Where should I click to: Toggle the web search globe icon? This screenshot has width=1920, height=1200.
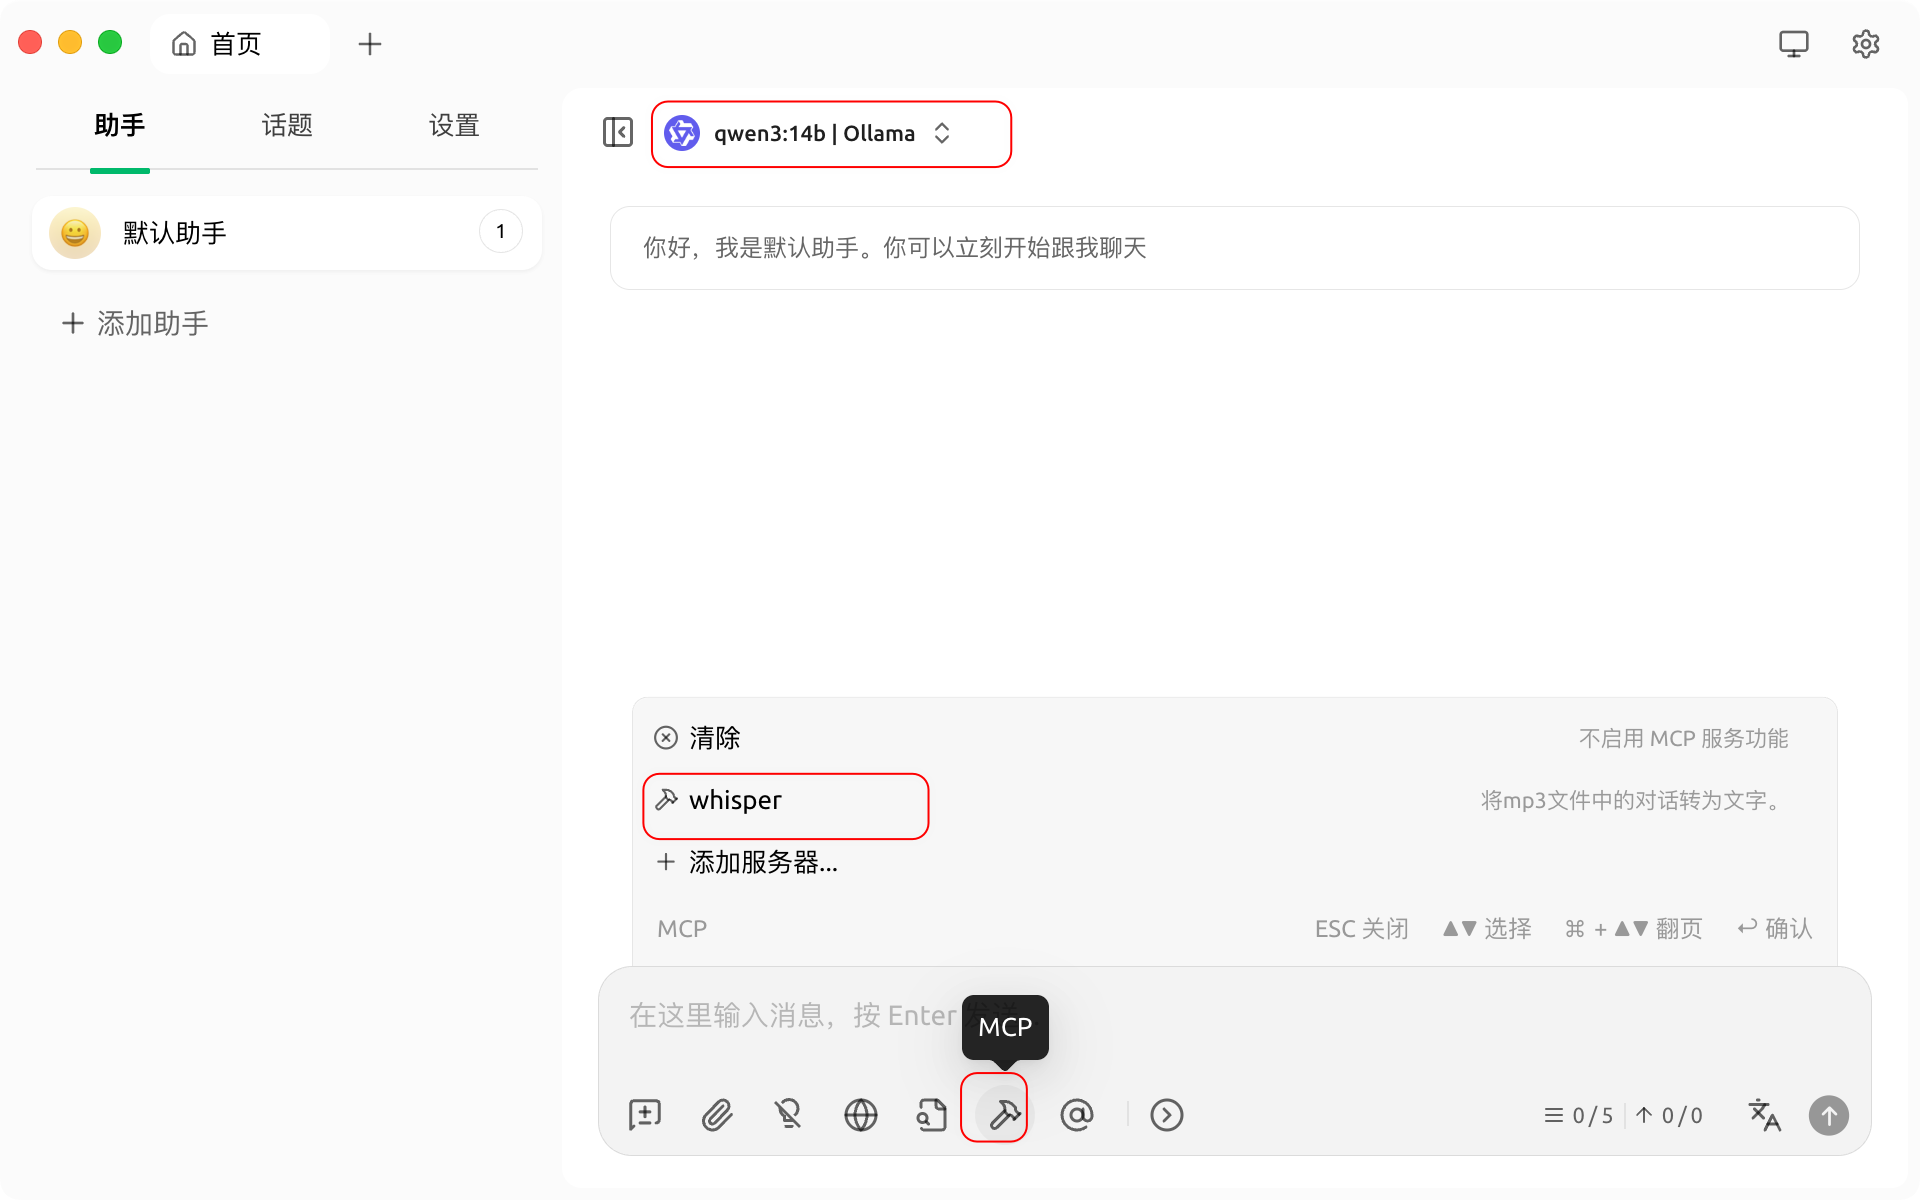(x=860, y=1114)
